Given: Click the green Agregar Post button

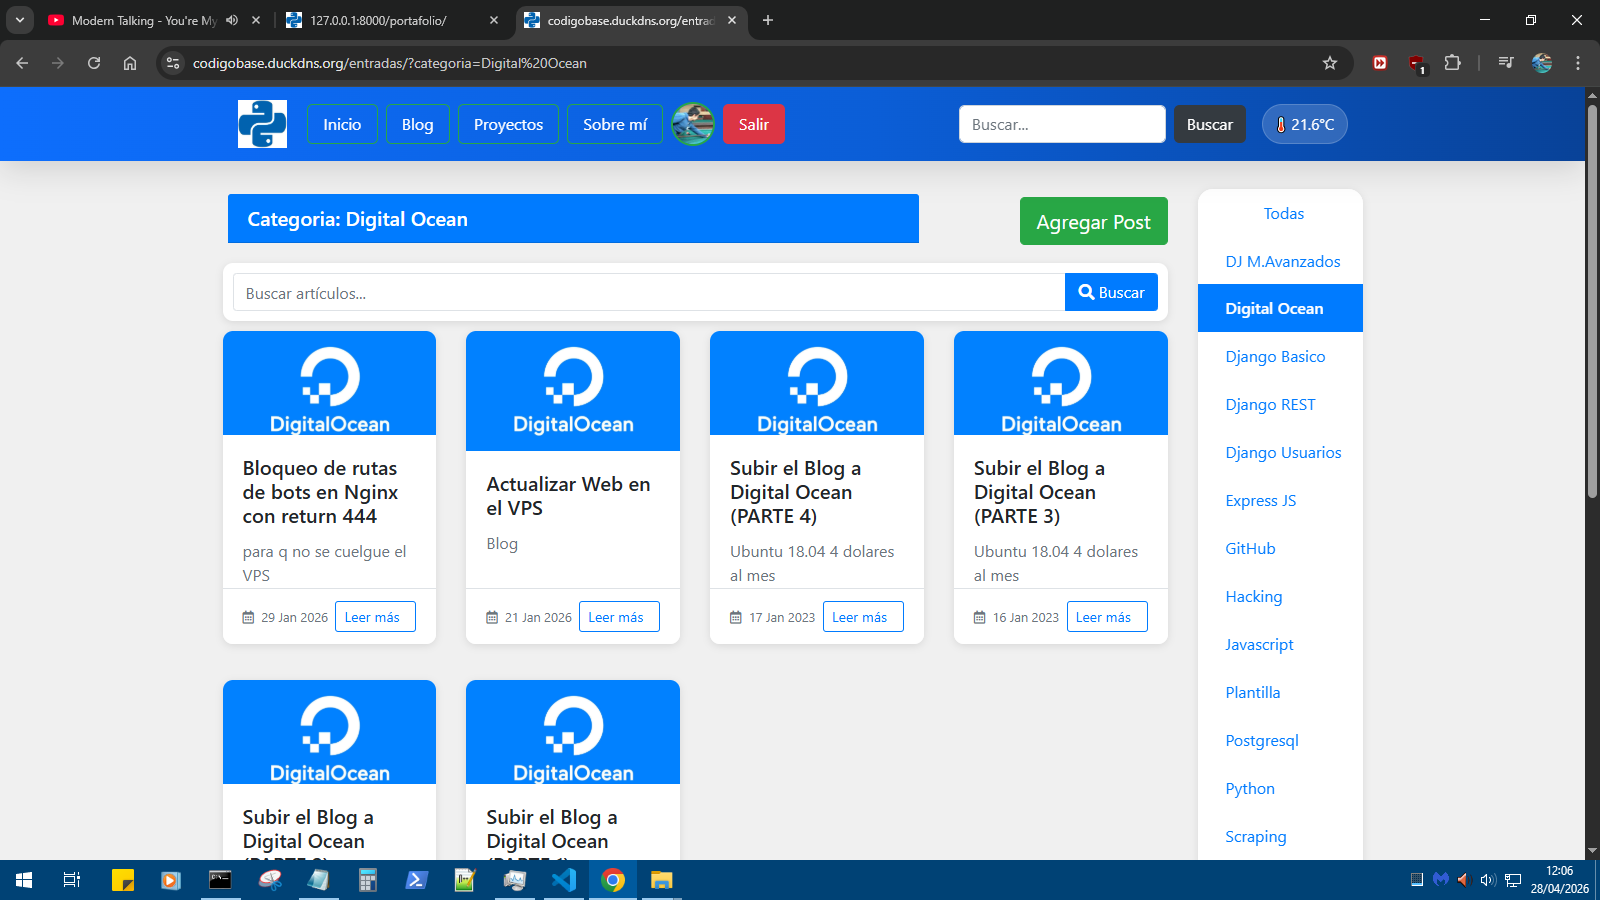Looking at the screenshot, I should point(1094,221).
